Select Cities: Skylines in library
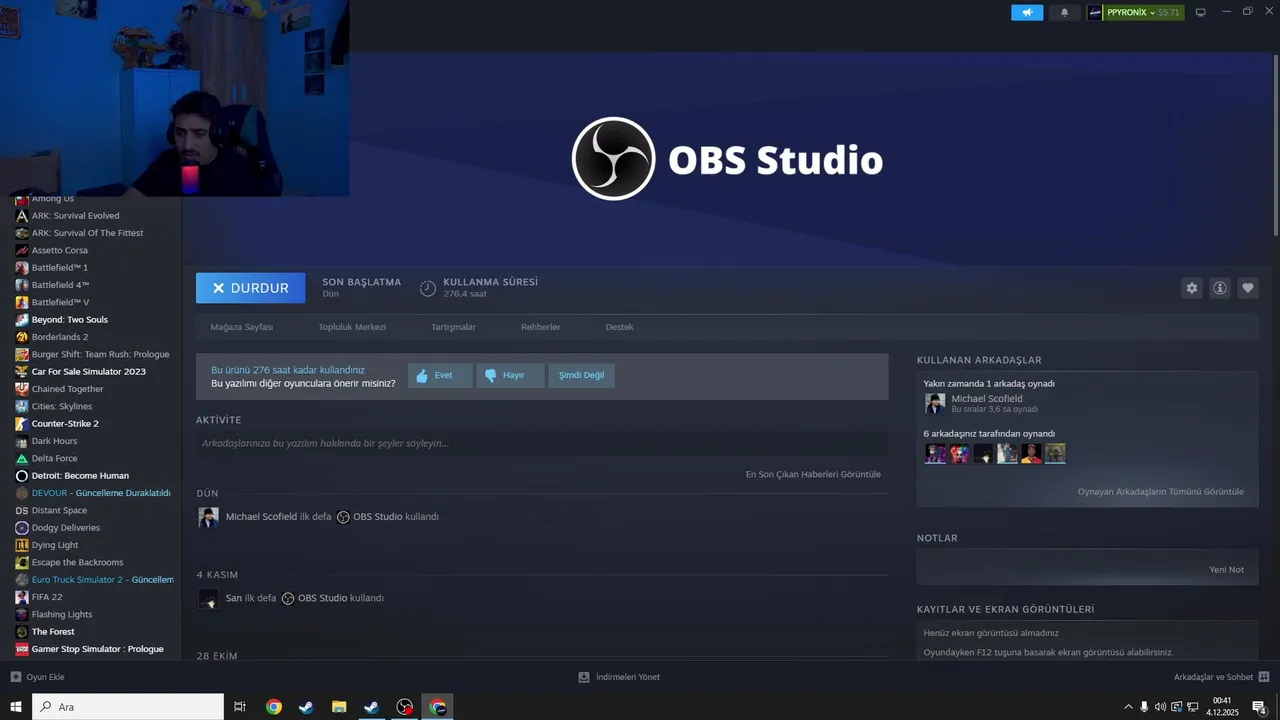Image resolution: width=1280 pixels, height=720 pixels. point(61,406)
